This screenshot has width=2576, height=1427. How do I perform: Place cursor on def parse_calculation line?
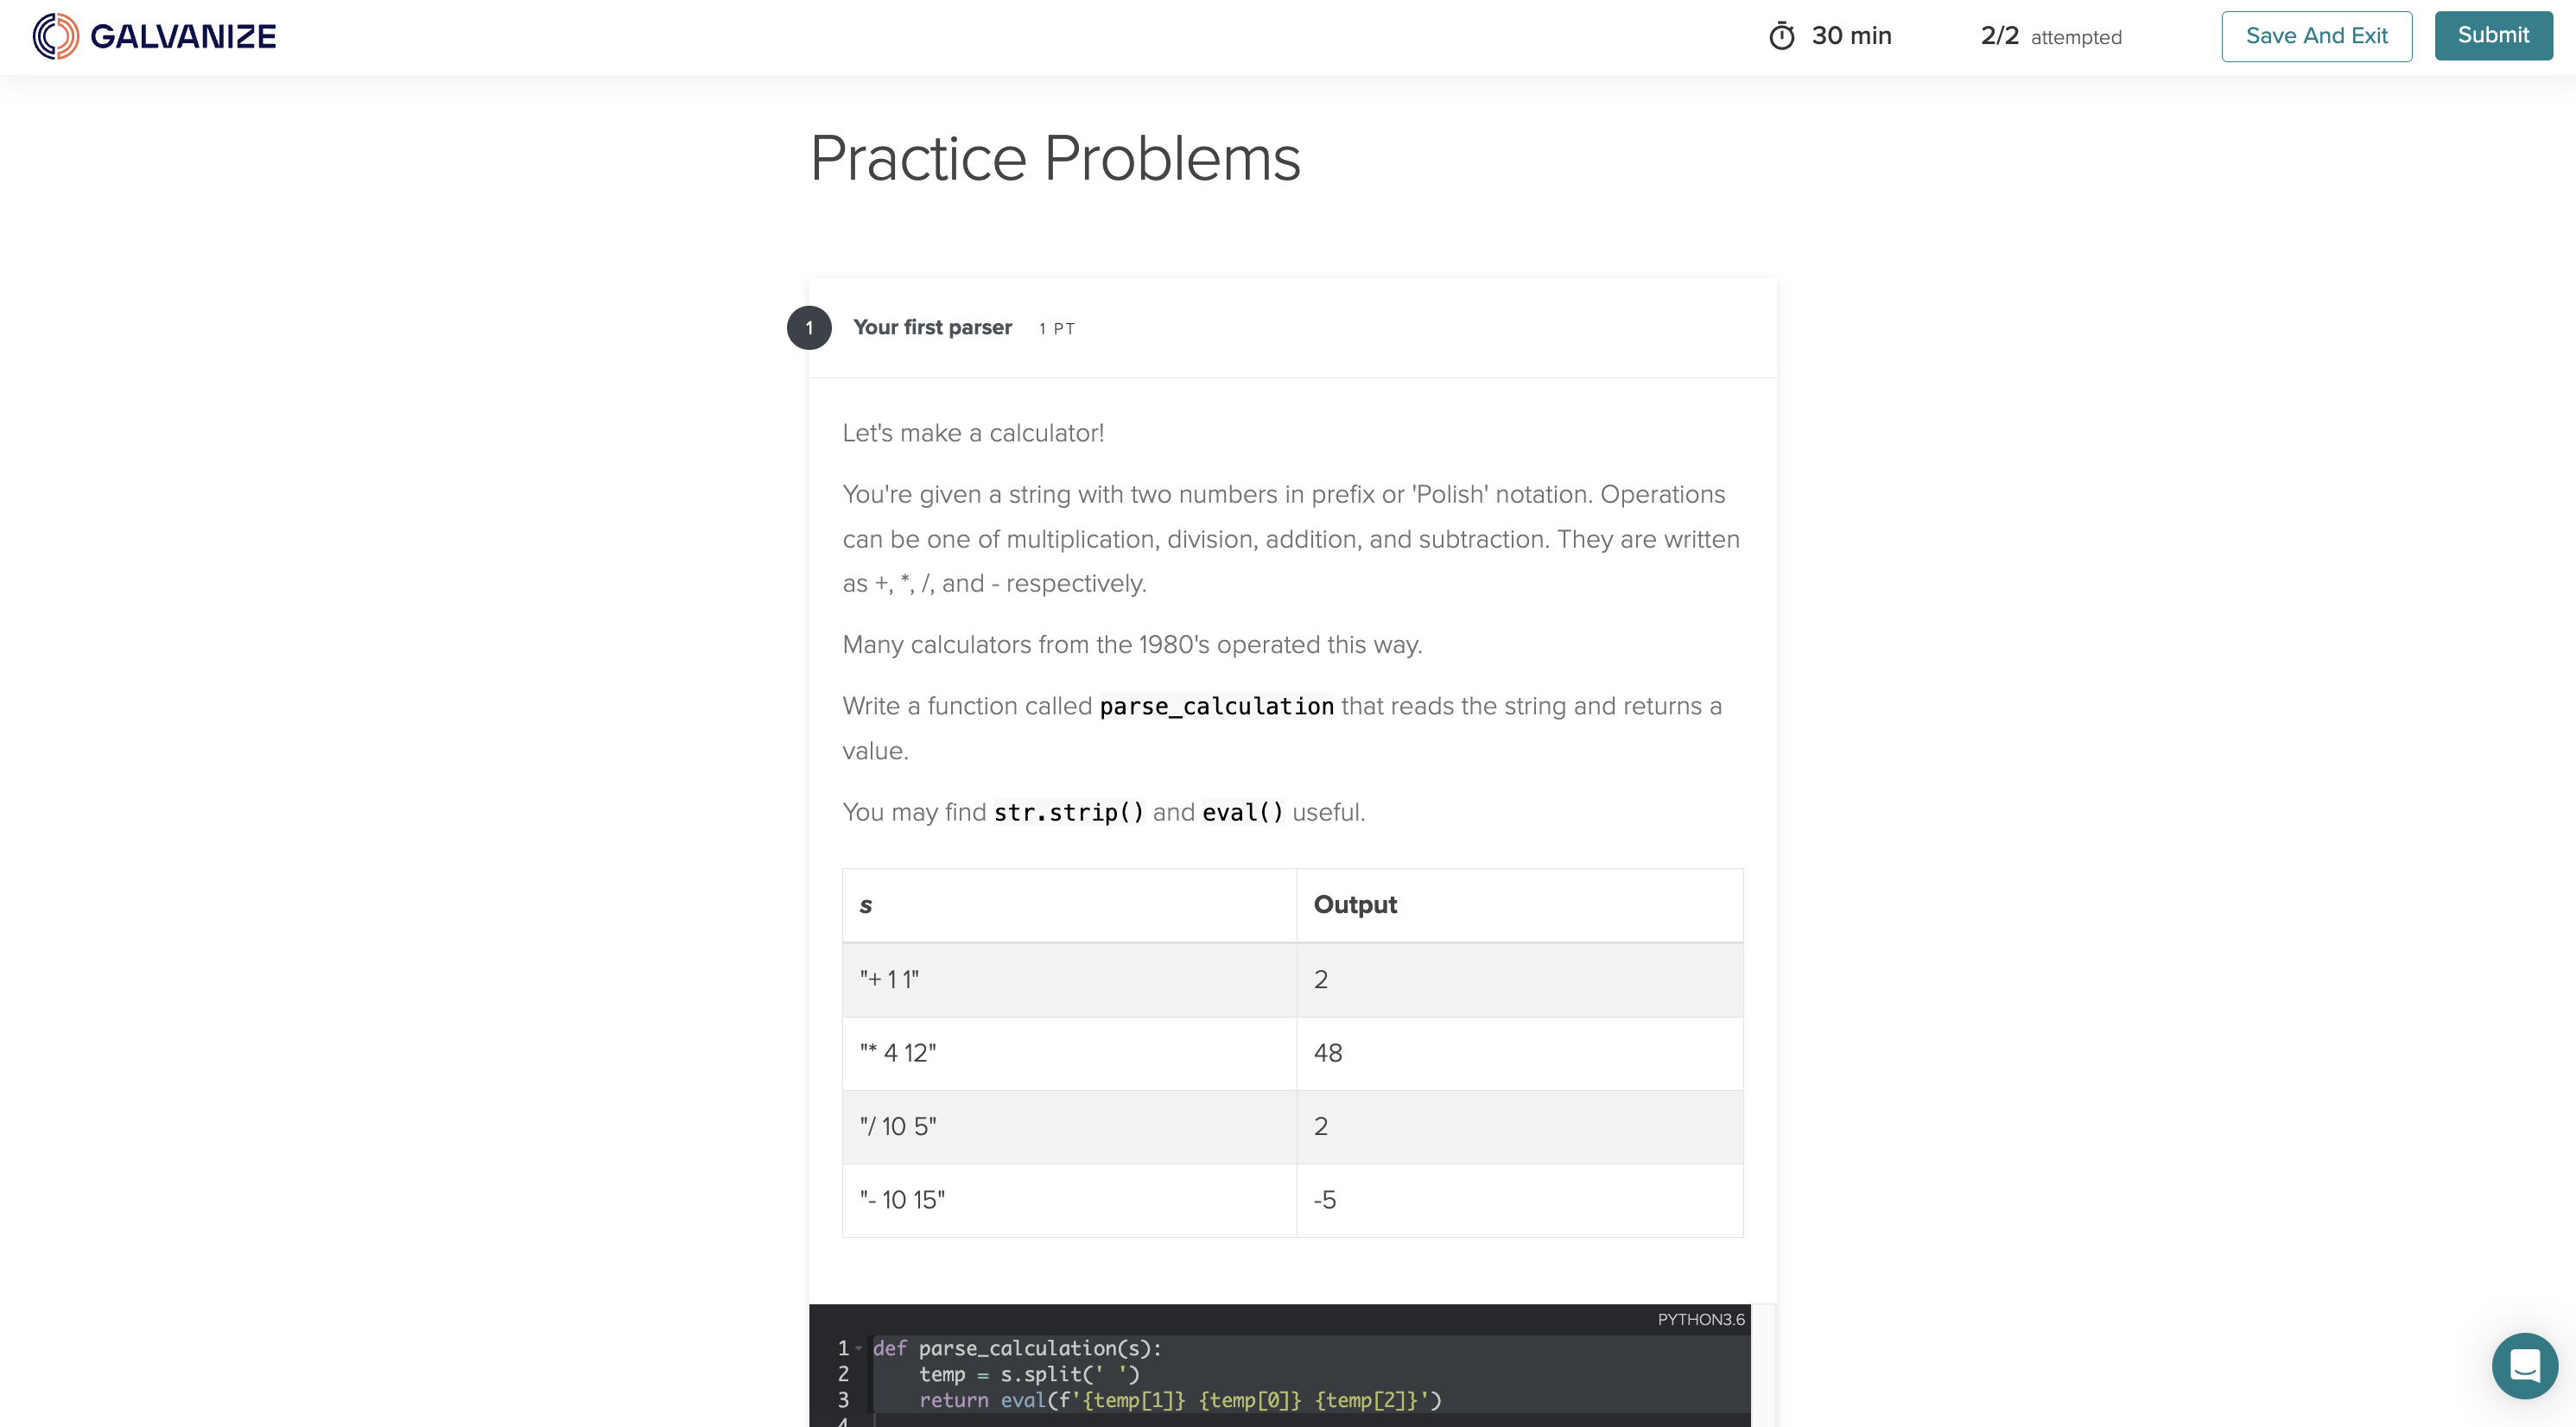1017,1348
